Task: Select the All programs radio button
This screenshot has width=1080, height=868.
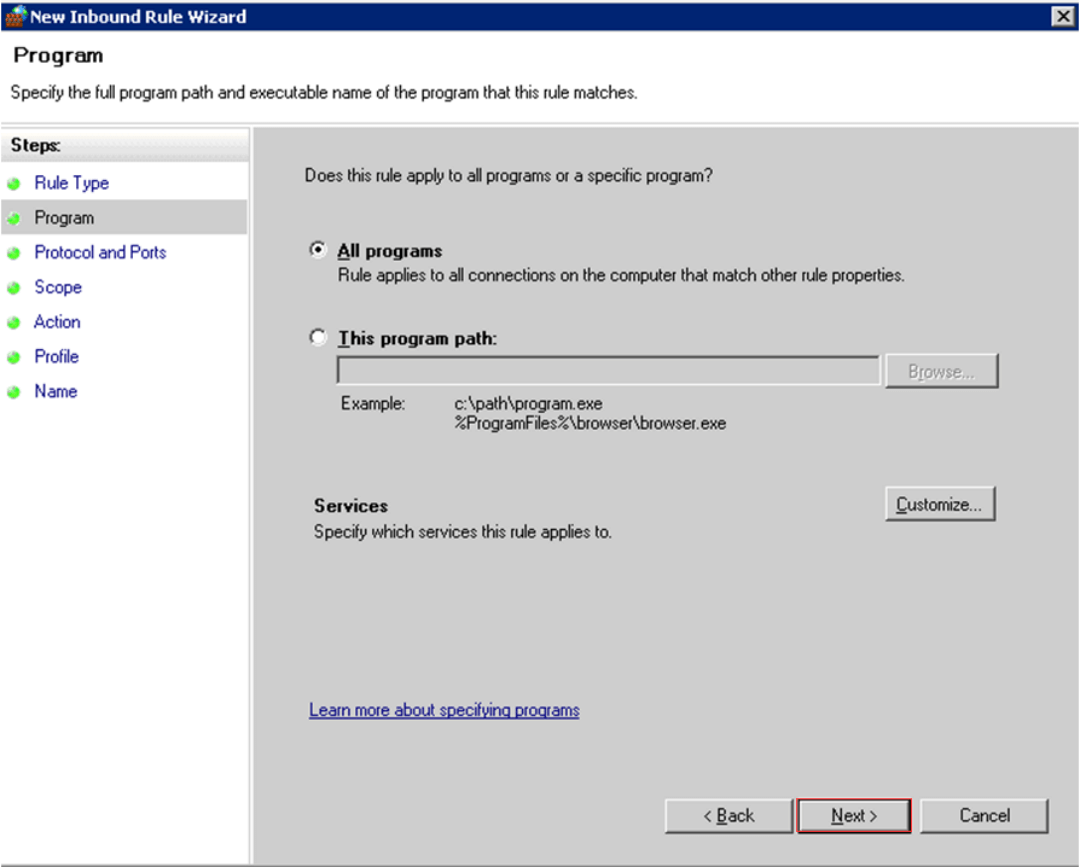Action: [x=317, y=250]
